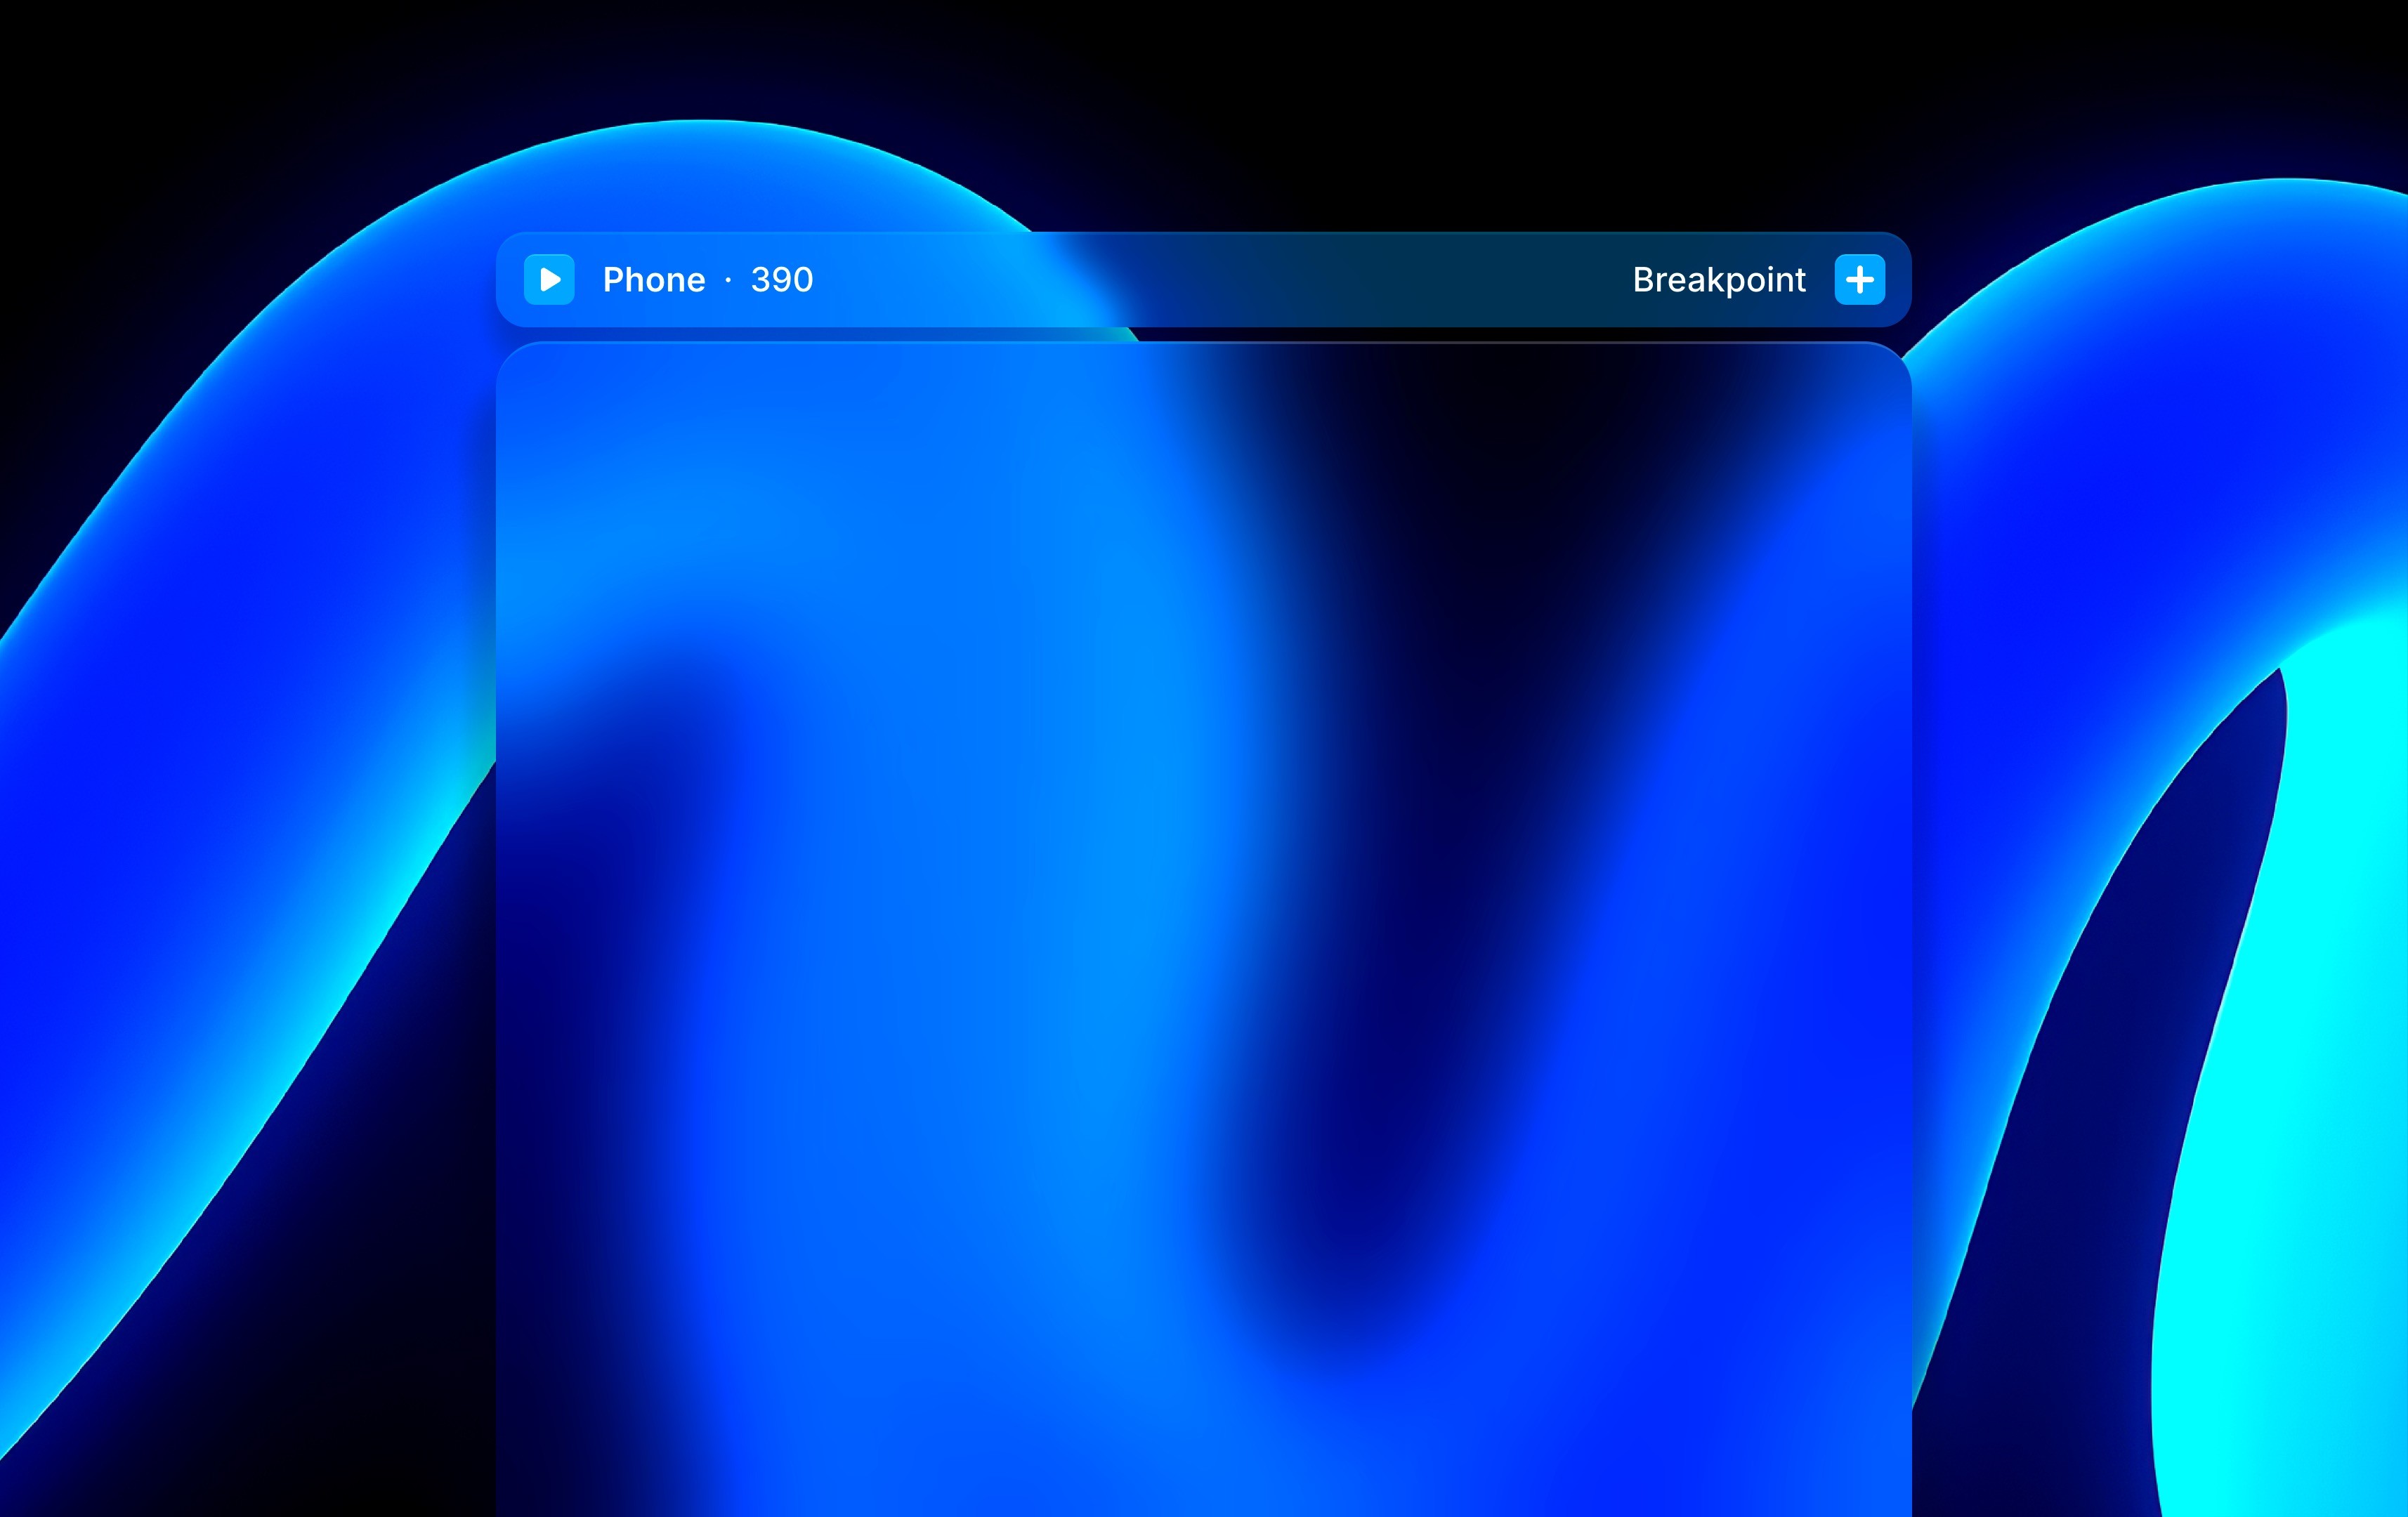
Task: Select the Phone label
Action: pos(654,280)
